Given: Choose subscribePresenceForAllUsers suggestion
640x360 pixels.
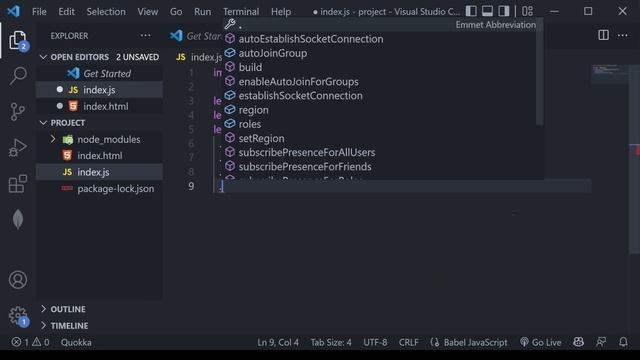Looking at the screenshot, I should 380,152.
